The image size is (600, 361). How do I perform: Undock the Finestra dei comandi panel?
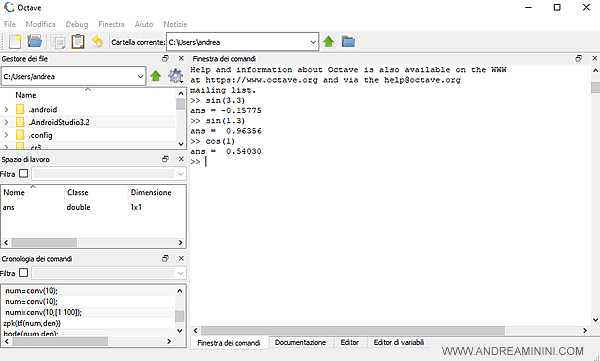579,58
